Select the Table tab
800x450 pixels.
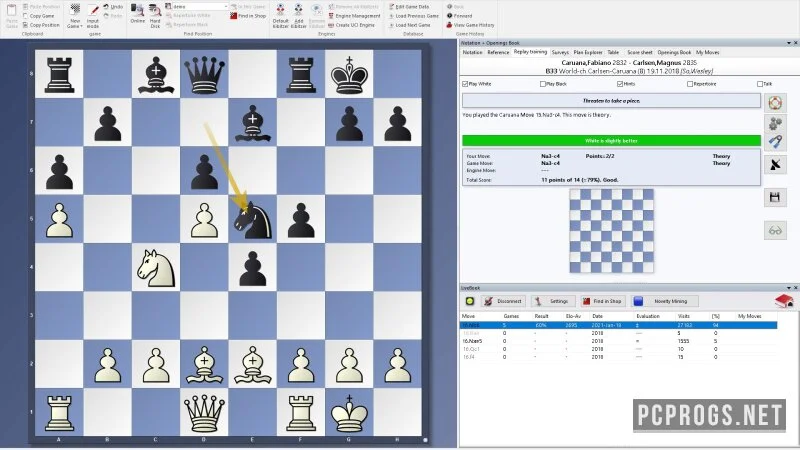613,52
